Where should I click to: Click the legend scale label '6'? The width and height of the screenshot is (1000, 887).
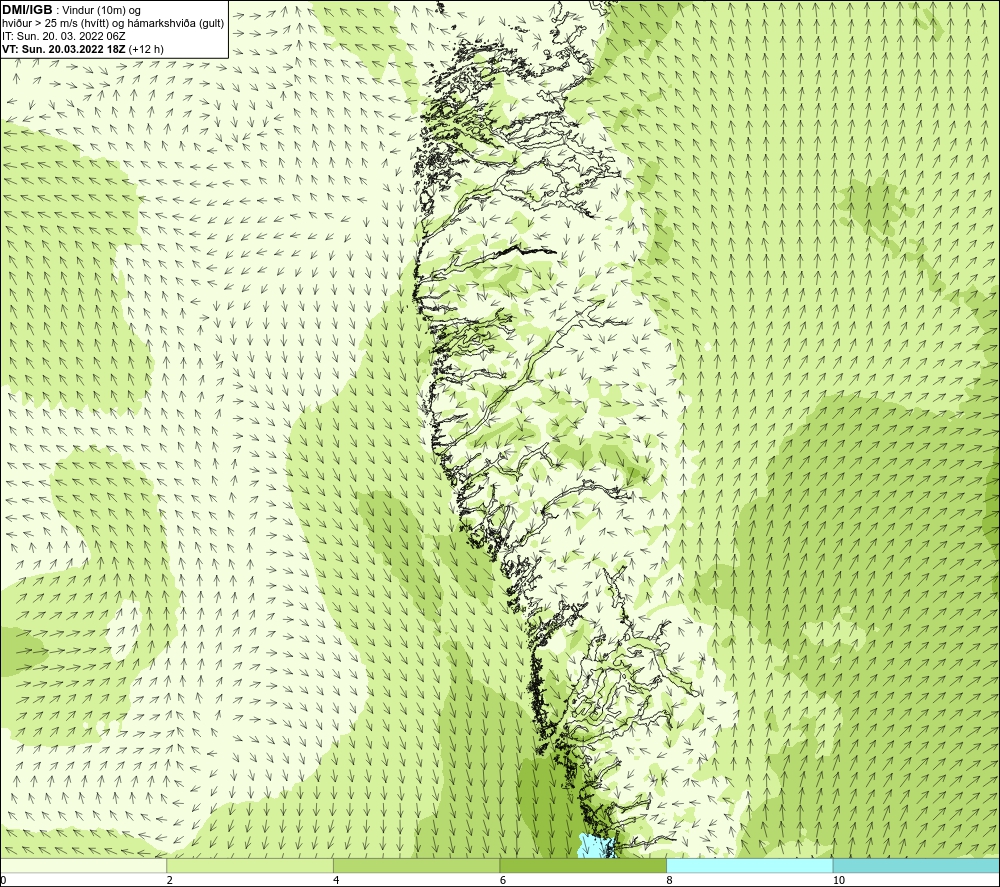503,880
